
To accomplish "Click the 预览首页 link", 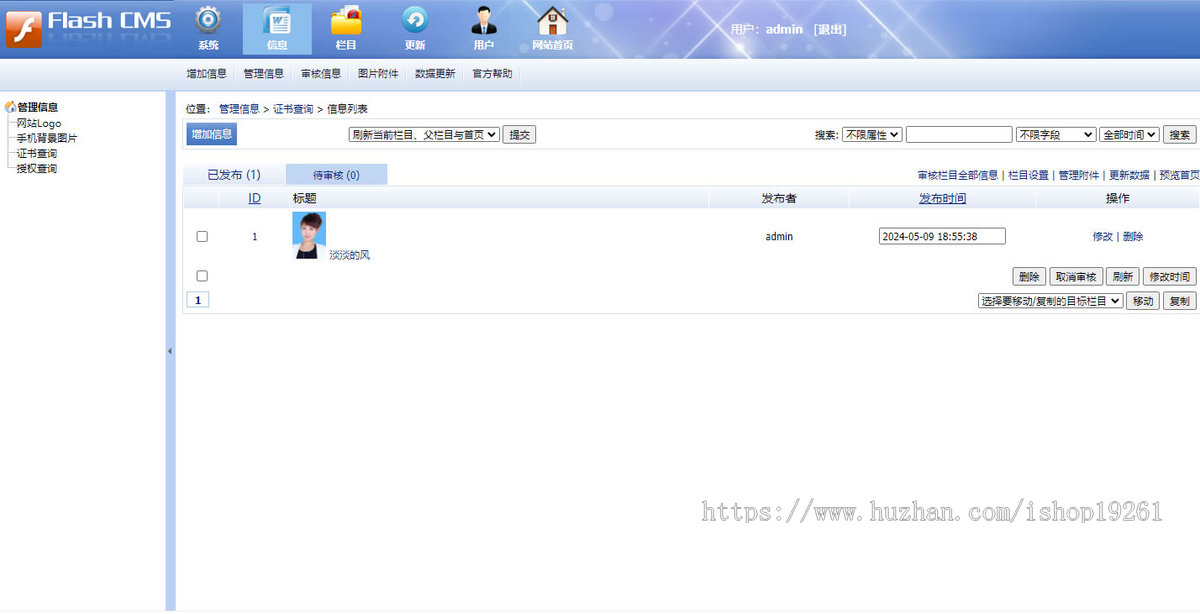I will click(1179, 175).
